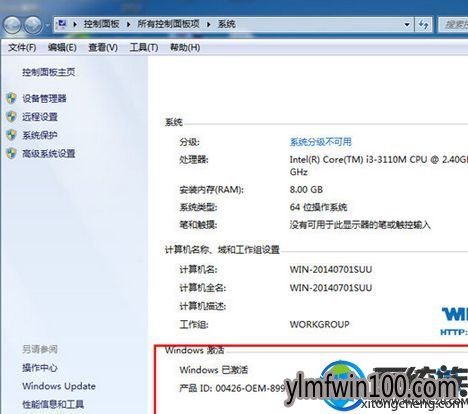Click the control panel icon in address bar
This screenshot has width=468, height=414.
point(62,24)
